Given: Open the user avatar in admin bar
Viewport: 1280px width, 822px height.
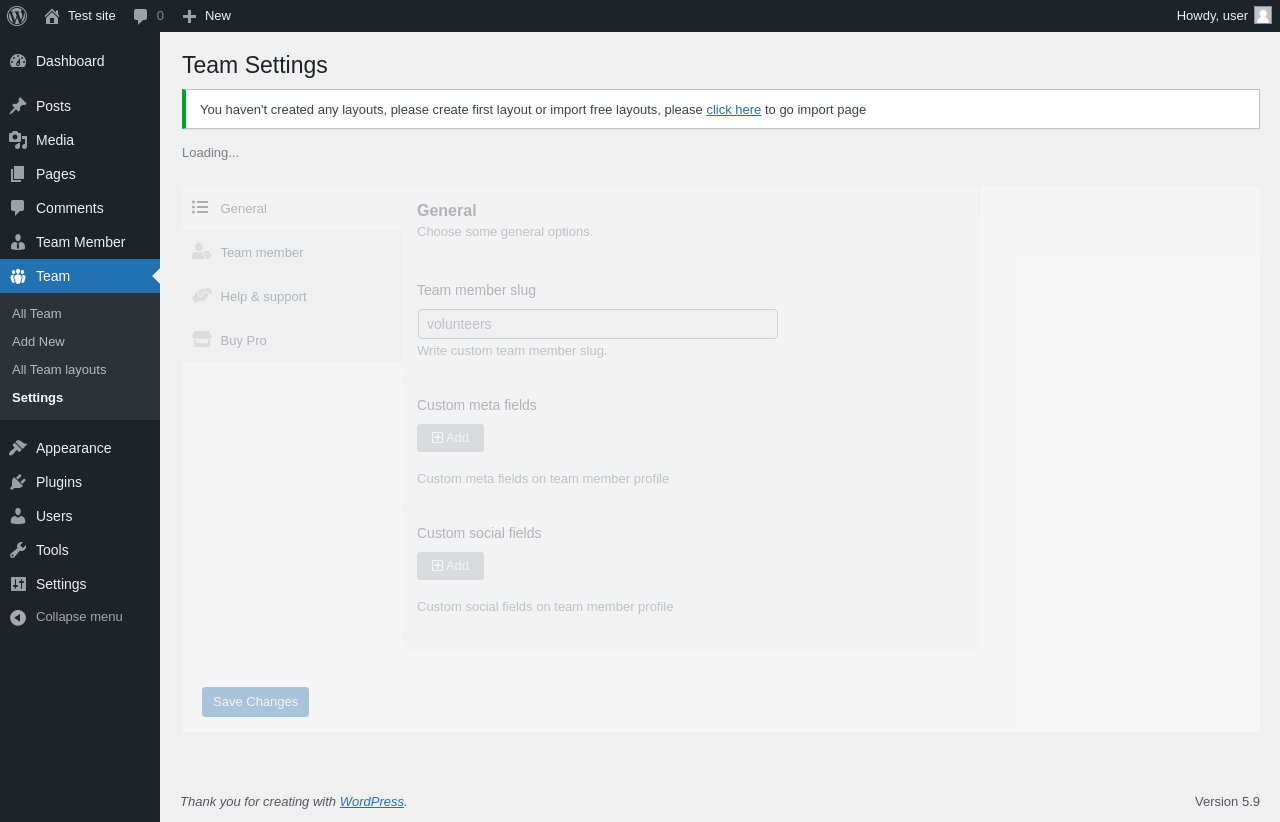Looking at the screenshot, I should click(1263, 15).
